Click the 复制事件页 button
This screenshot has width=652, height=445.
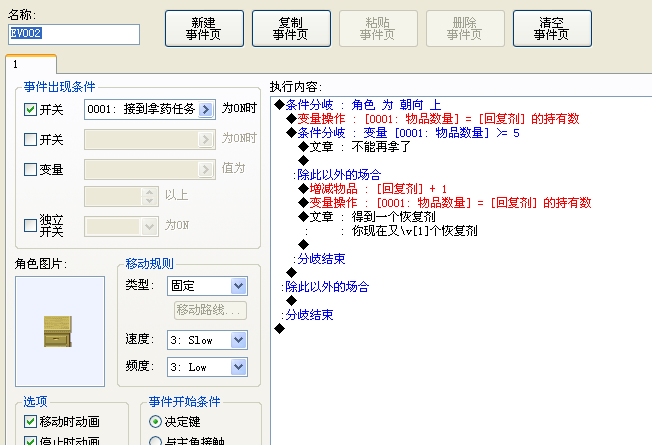[291, 28]
